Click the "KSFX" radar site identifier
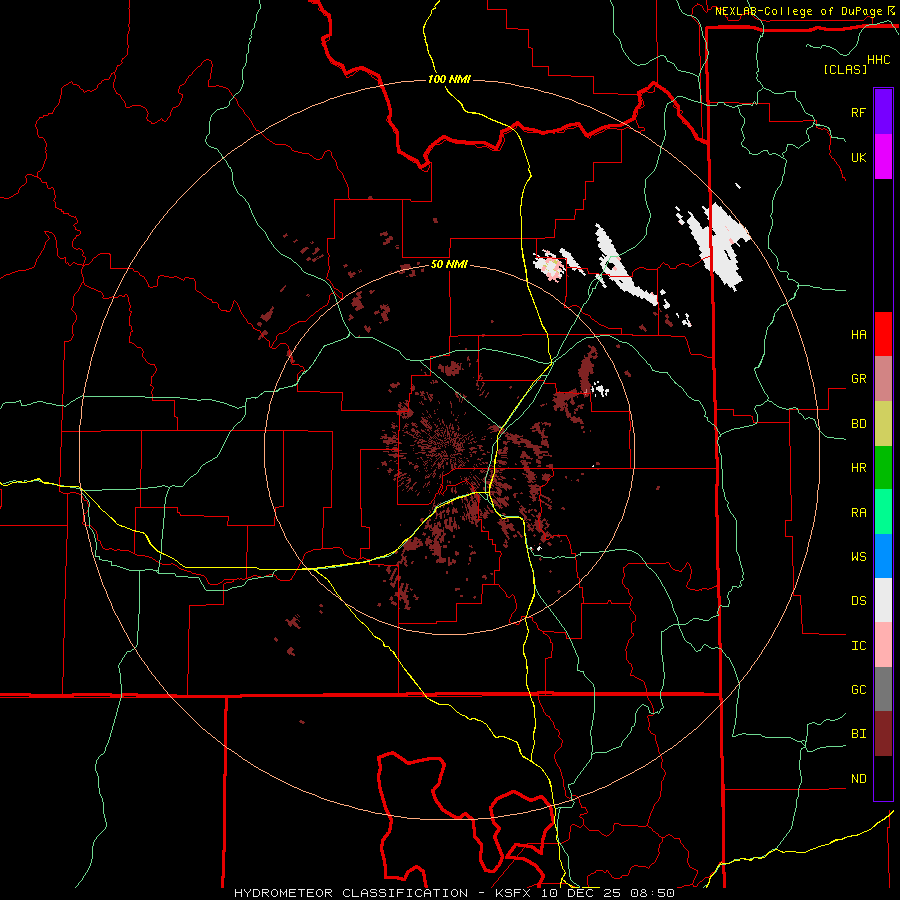Screen dimensions: 900x900 (x=514, y=893)
